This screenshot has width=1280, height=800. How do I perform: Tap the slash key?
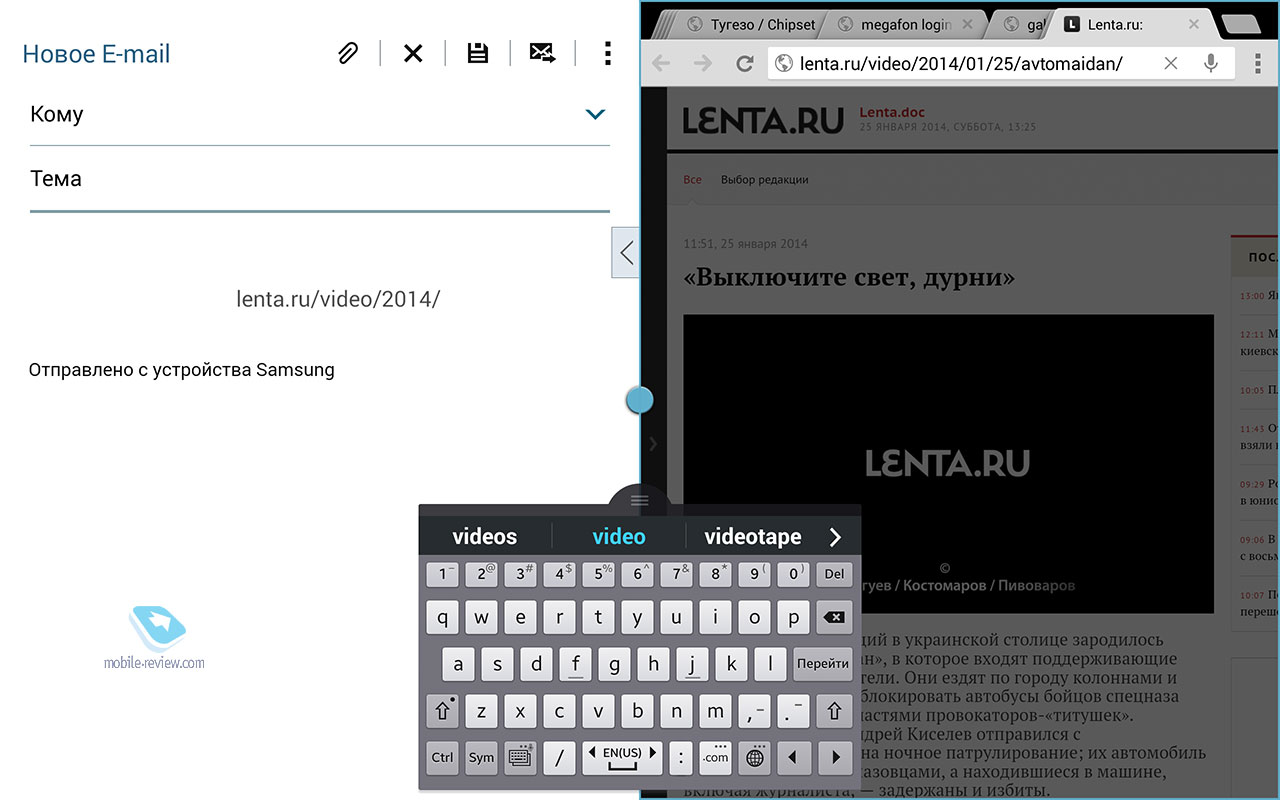[559, 757]
